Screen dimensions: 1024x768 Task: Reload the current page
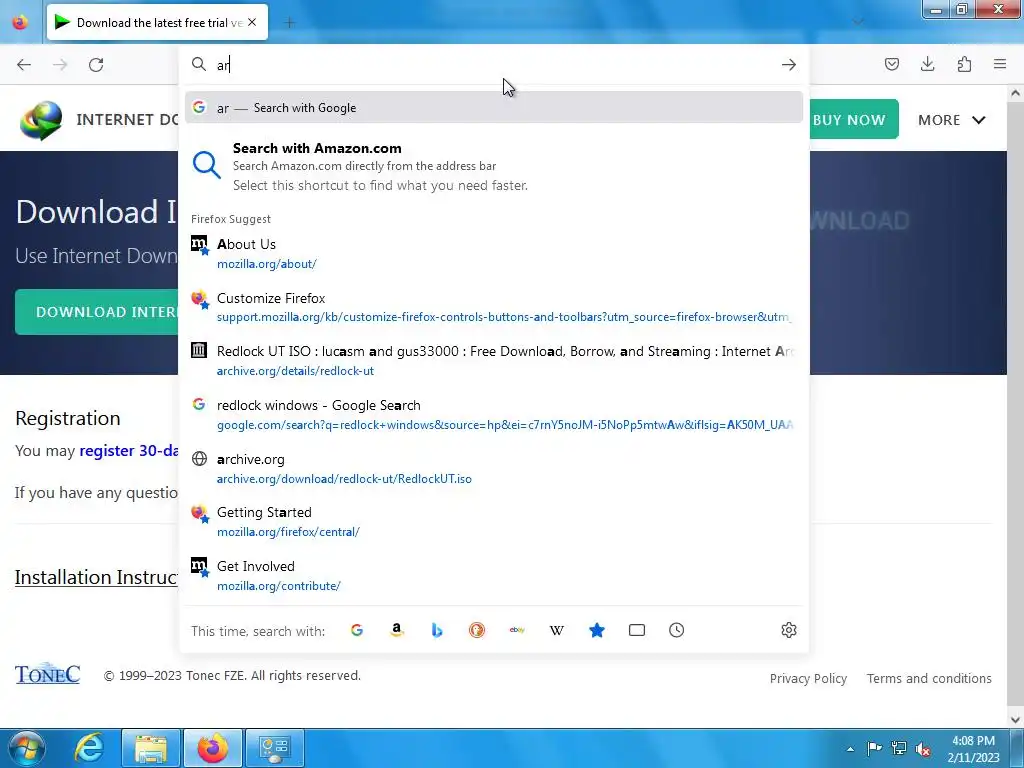(96, 65)
